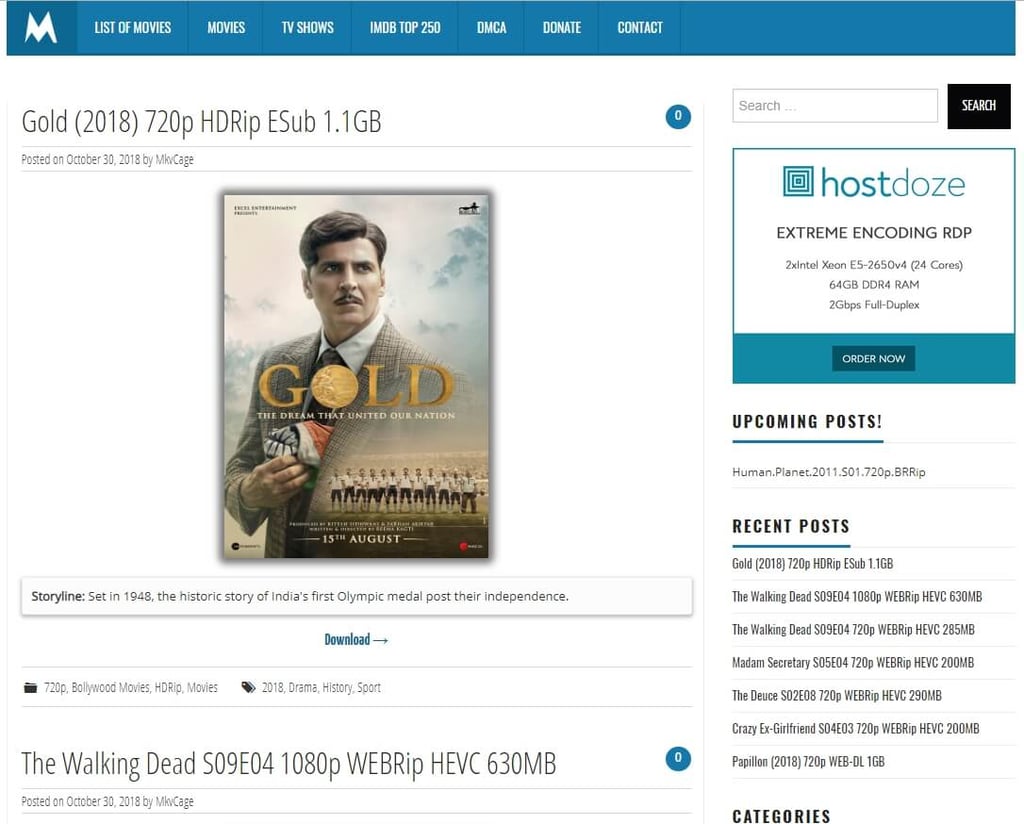Click the hostdoze logo in ad
The image size is (1024, 824).
point(874,182)
